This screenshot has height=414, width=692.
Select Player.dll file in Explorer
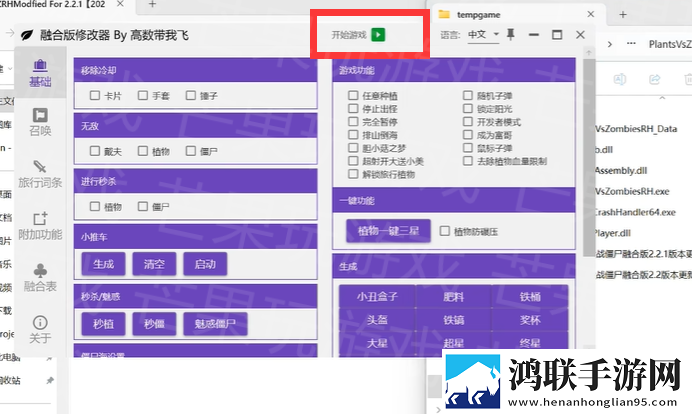click(613, 233)
